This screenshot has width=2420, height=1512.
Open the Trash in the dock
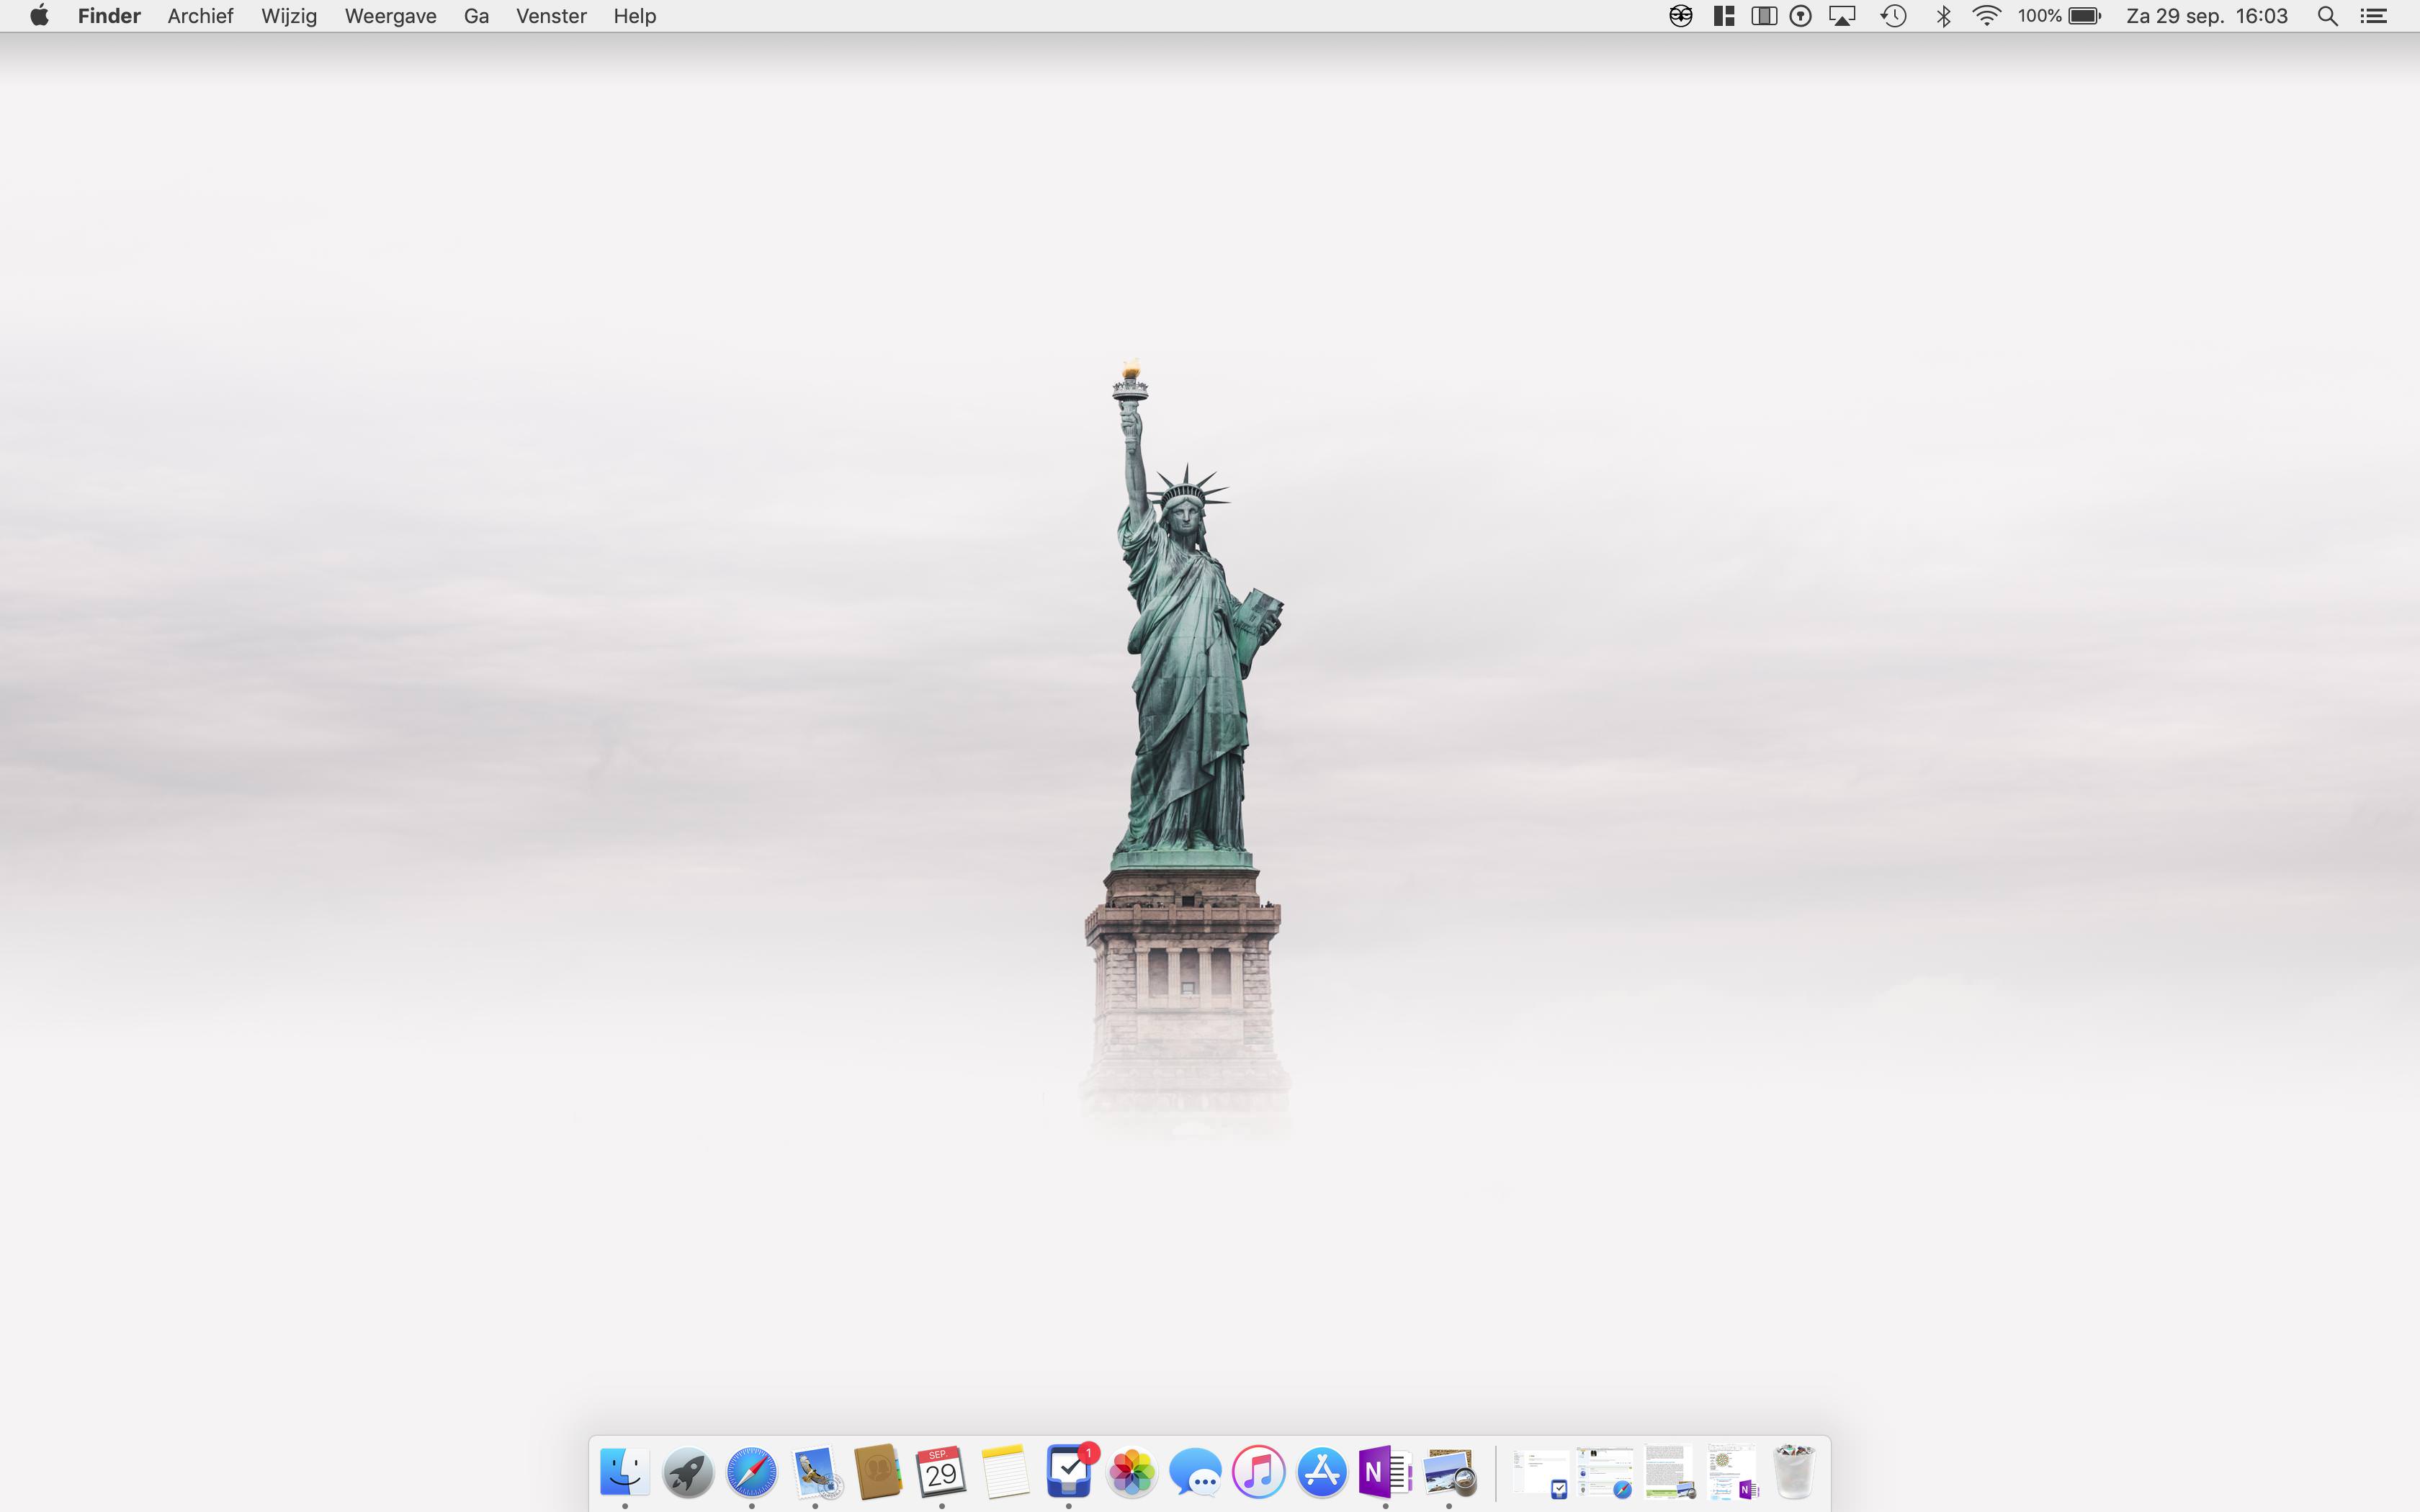tap(1794, 1472)
